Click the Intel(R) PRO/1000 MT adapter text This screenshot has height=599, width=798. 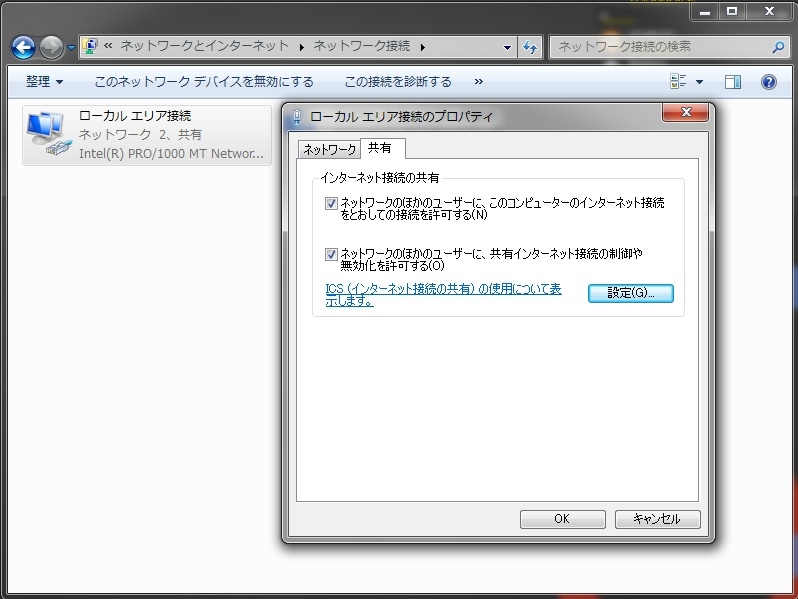click(171, 153)
